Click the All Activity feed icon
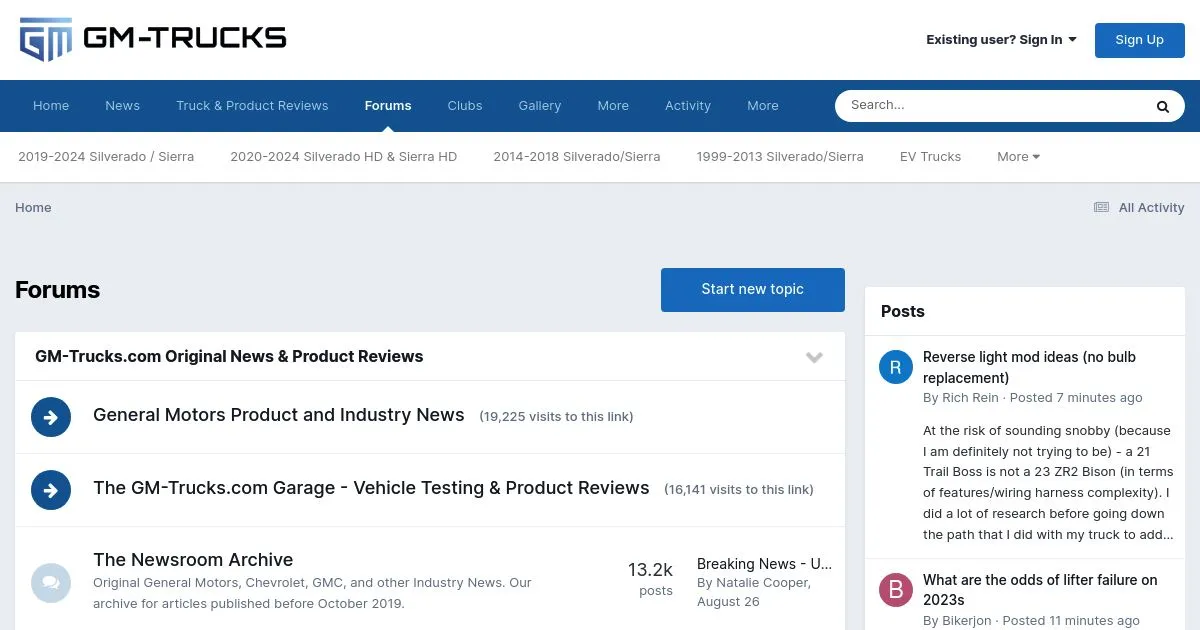The image size is (1200, 630). pos(1101,208)
